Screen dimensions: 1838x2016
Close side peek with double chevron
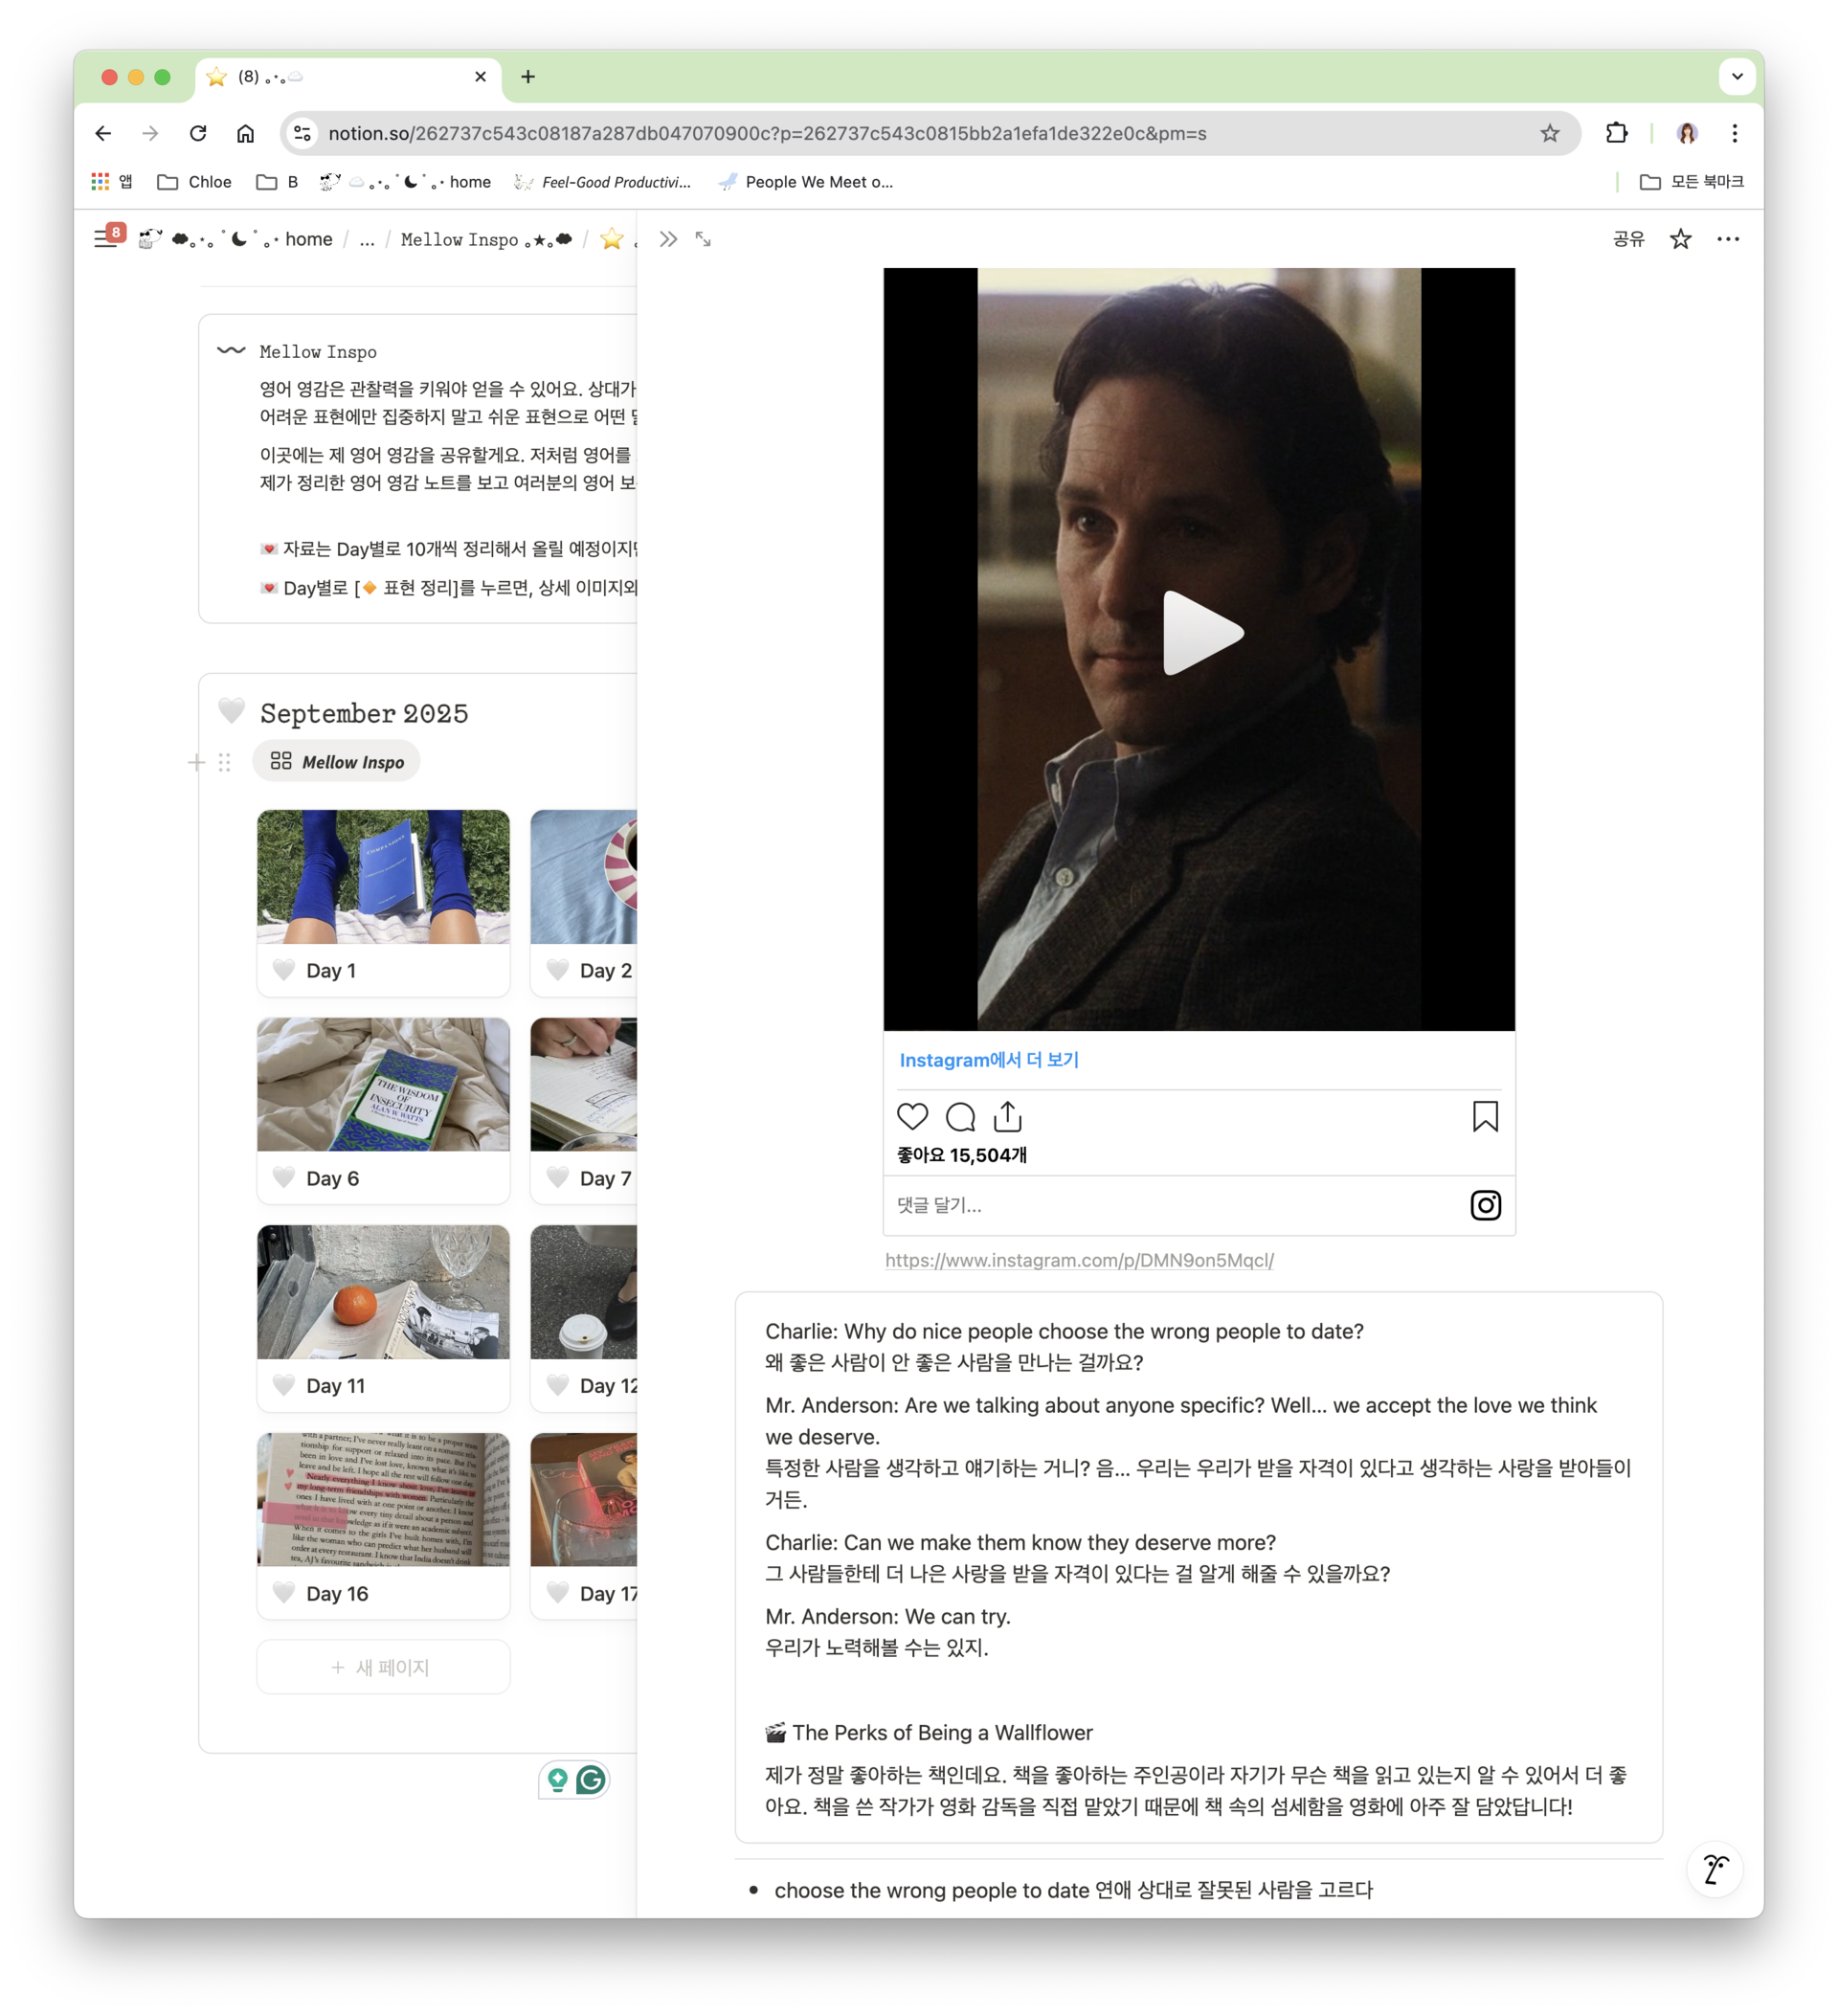click(668, 239)
